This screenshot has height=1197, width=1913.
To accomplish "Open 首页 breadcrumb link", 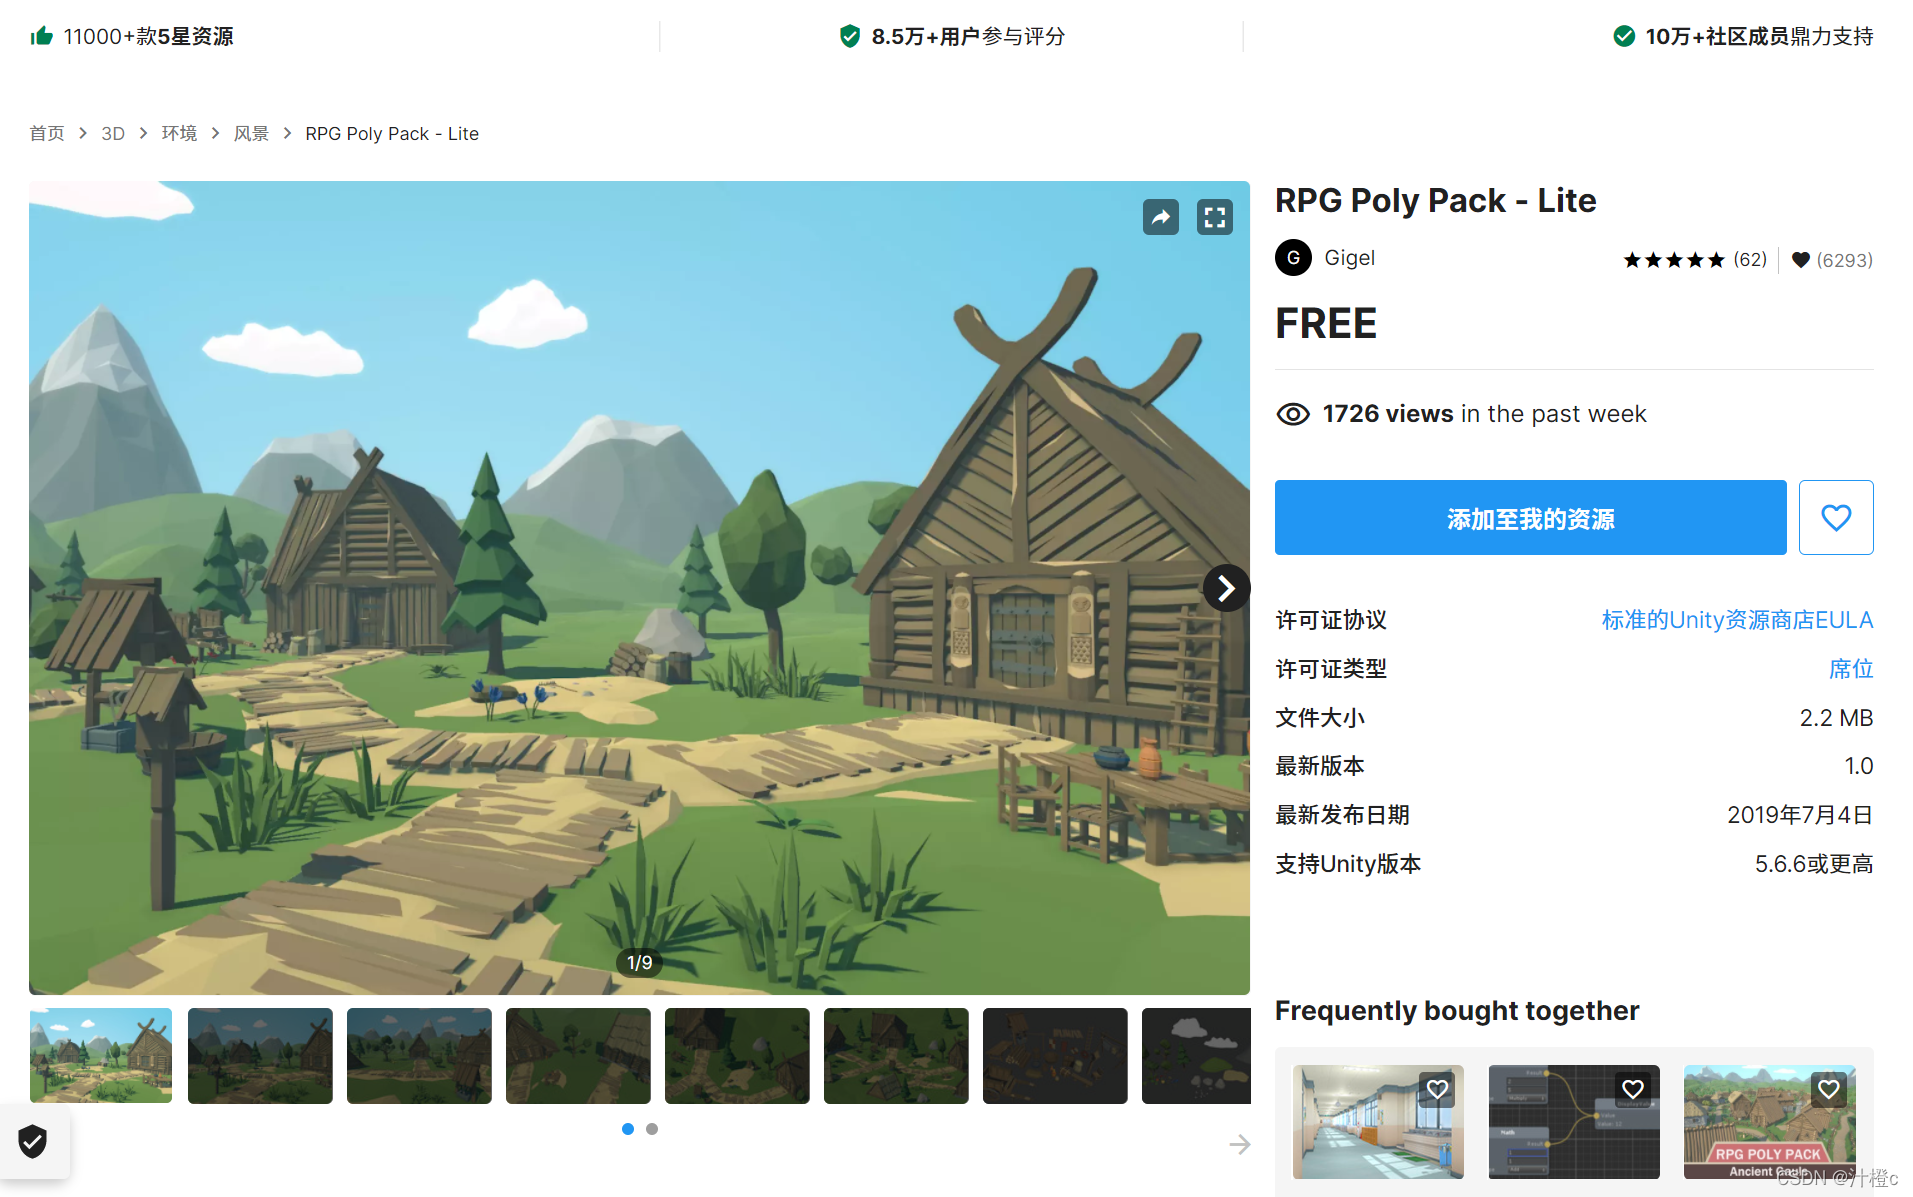I will click(47, 134).
